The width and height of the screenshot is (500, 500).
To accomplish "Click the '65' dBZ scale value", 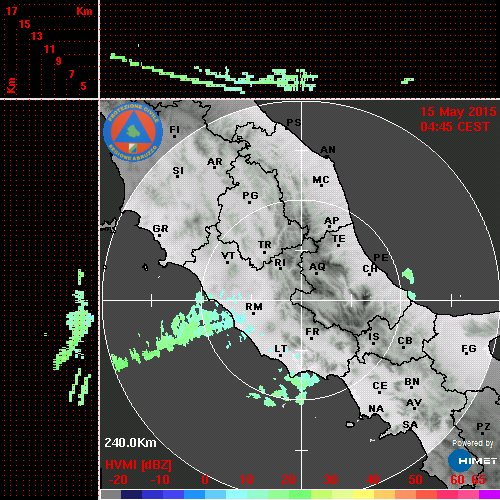I will click(x=478, y=480).
